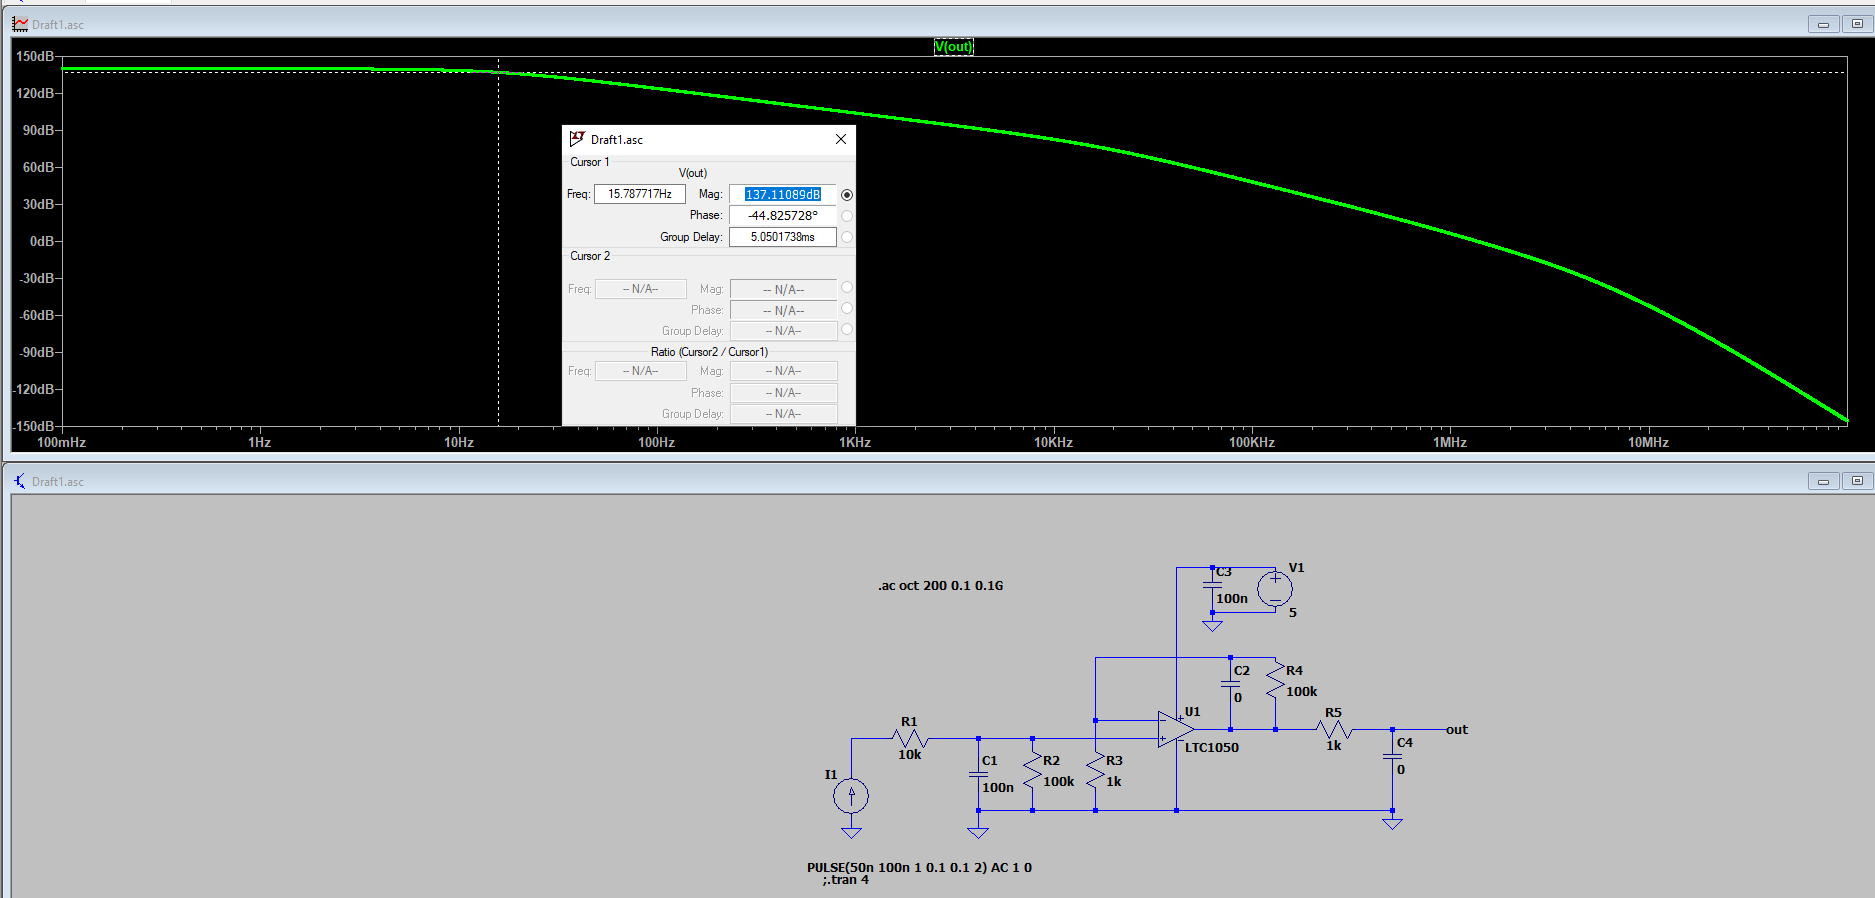
Task: Click the ground symbol below C3
Action: [x=1212, y=626]
